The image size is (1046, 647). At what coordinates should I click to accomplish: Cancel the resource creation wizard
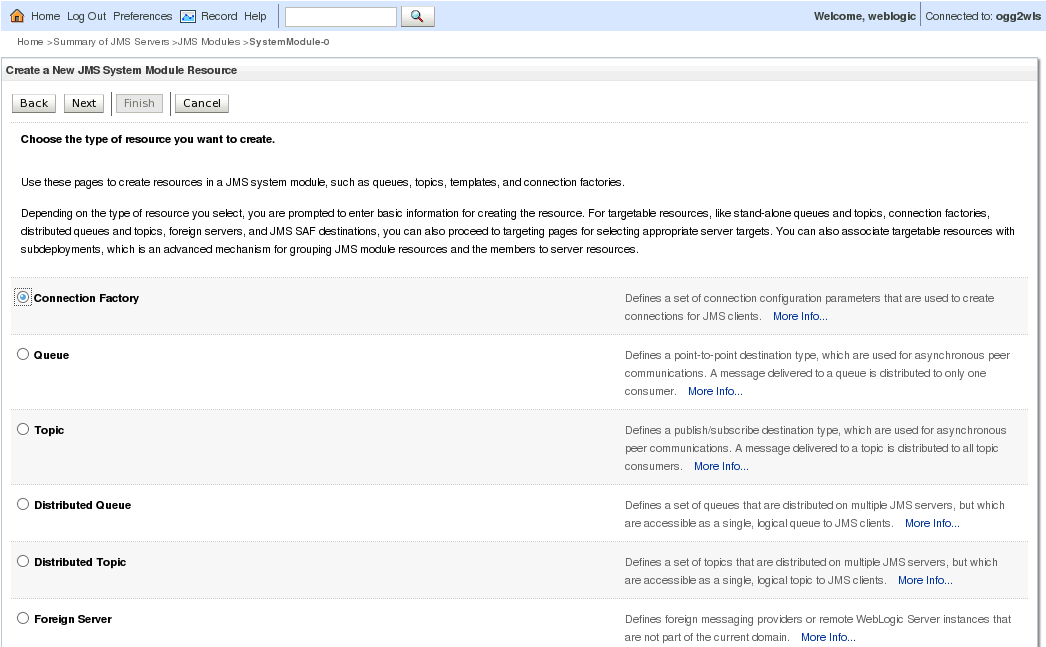pos(201,103)
